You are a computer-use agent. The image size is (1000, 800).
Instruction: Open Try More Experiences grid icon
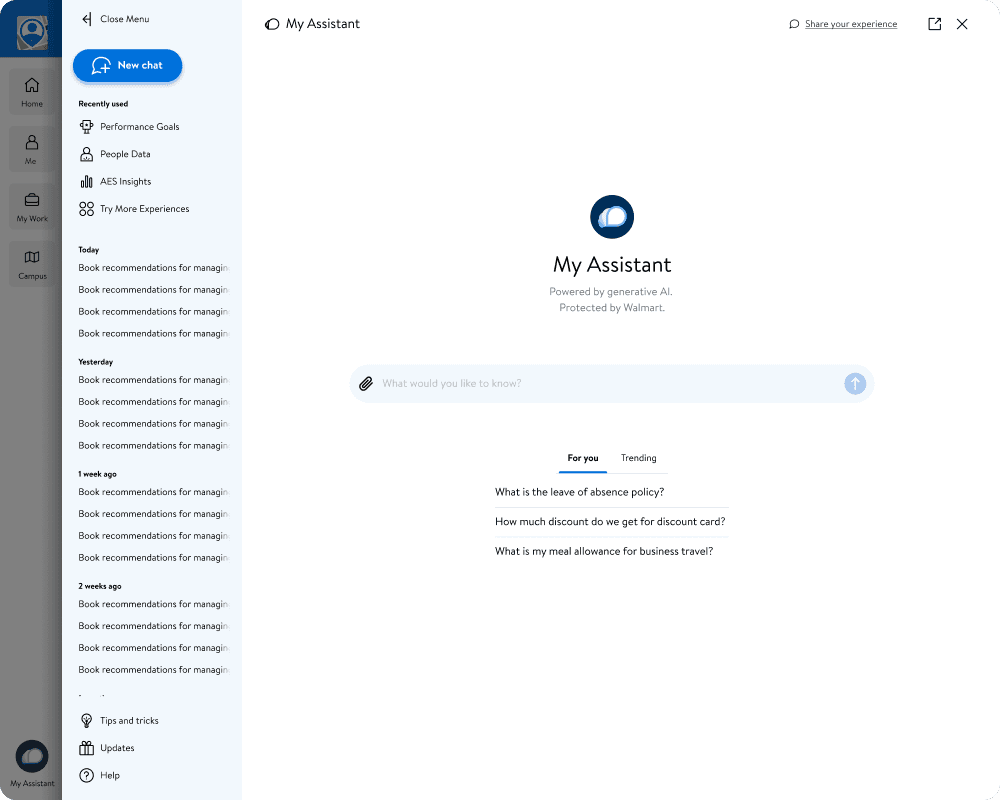click(x=86, y=209)
